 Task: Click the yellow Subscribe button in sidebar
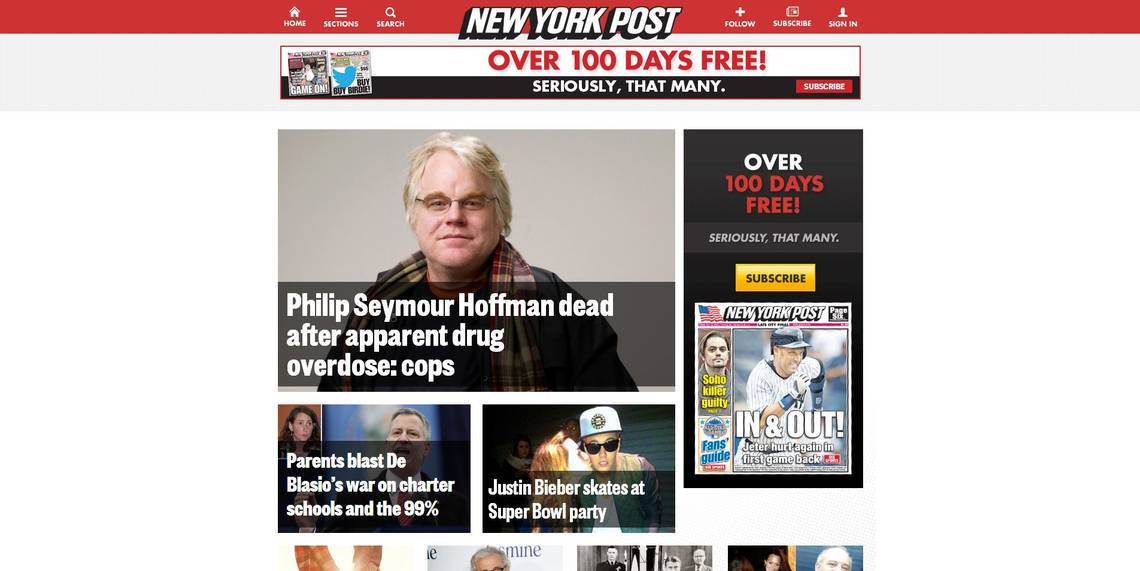tap(775, 278)
